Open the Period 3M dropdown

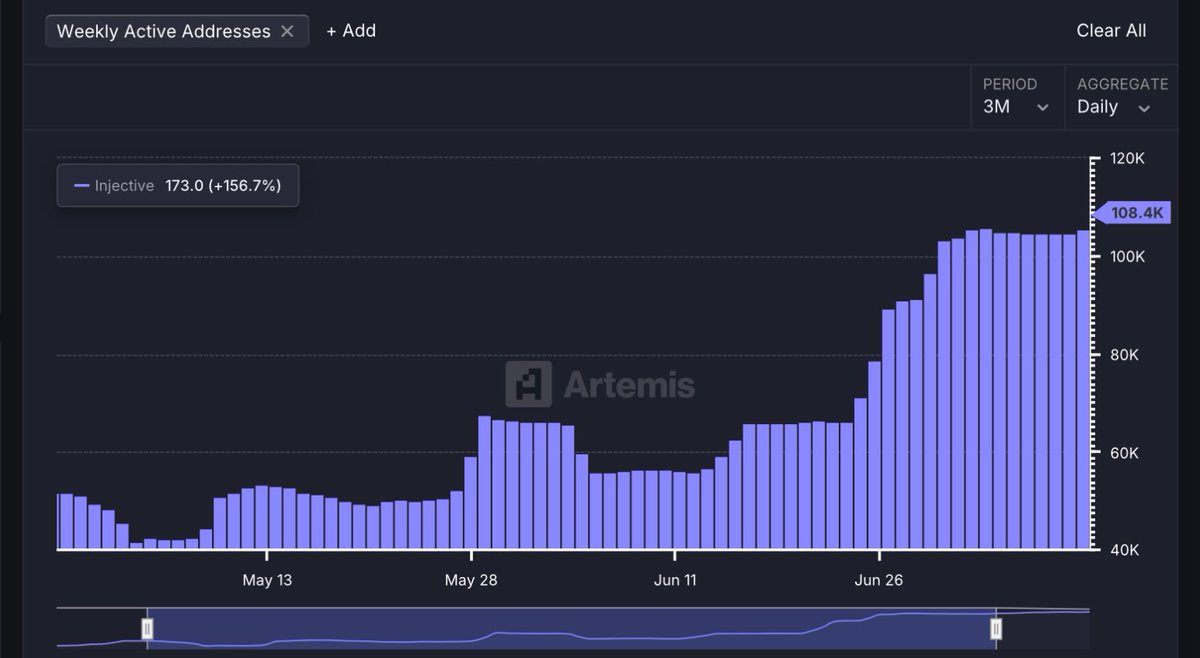coord(1017,97)
